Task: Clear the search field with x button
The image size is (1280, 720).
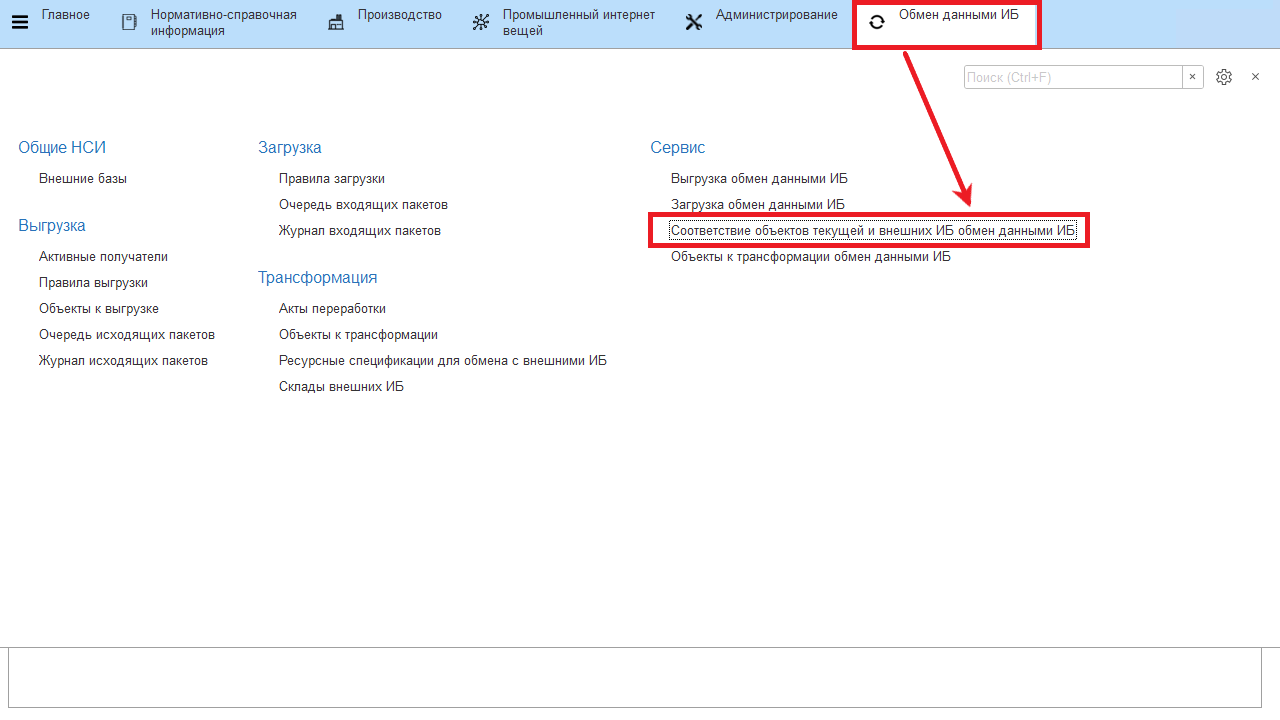Action: (x=1192, y=77)
